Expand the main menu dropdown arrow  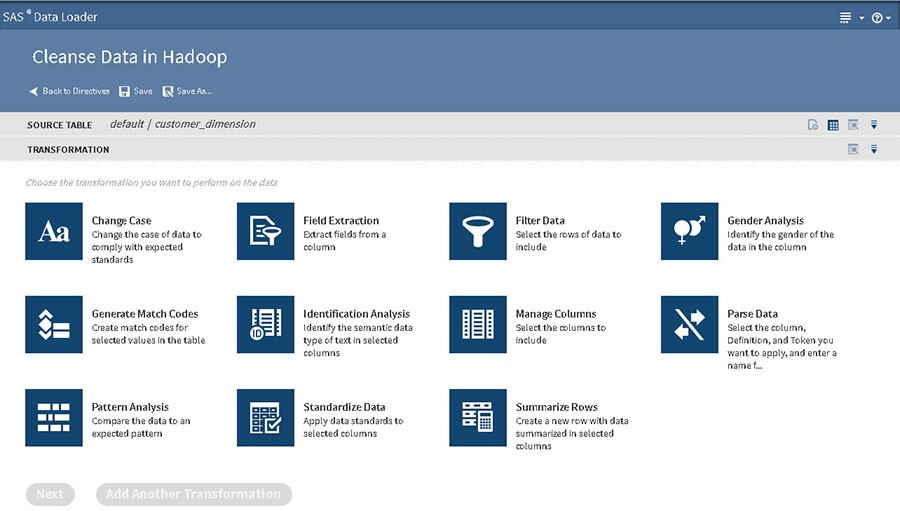(x=862, y=18)
